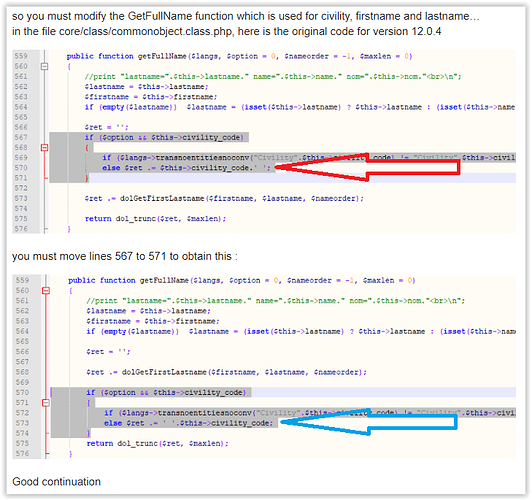Click the first code screenshot thumbnail
The image size is (532, 500).
point(264,142)
